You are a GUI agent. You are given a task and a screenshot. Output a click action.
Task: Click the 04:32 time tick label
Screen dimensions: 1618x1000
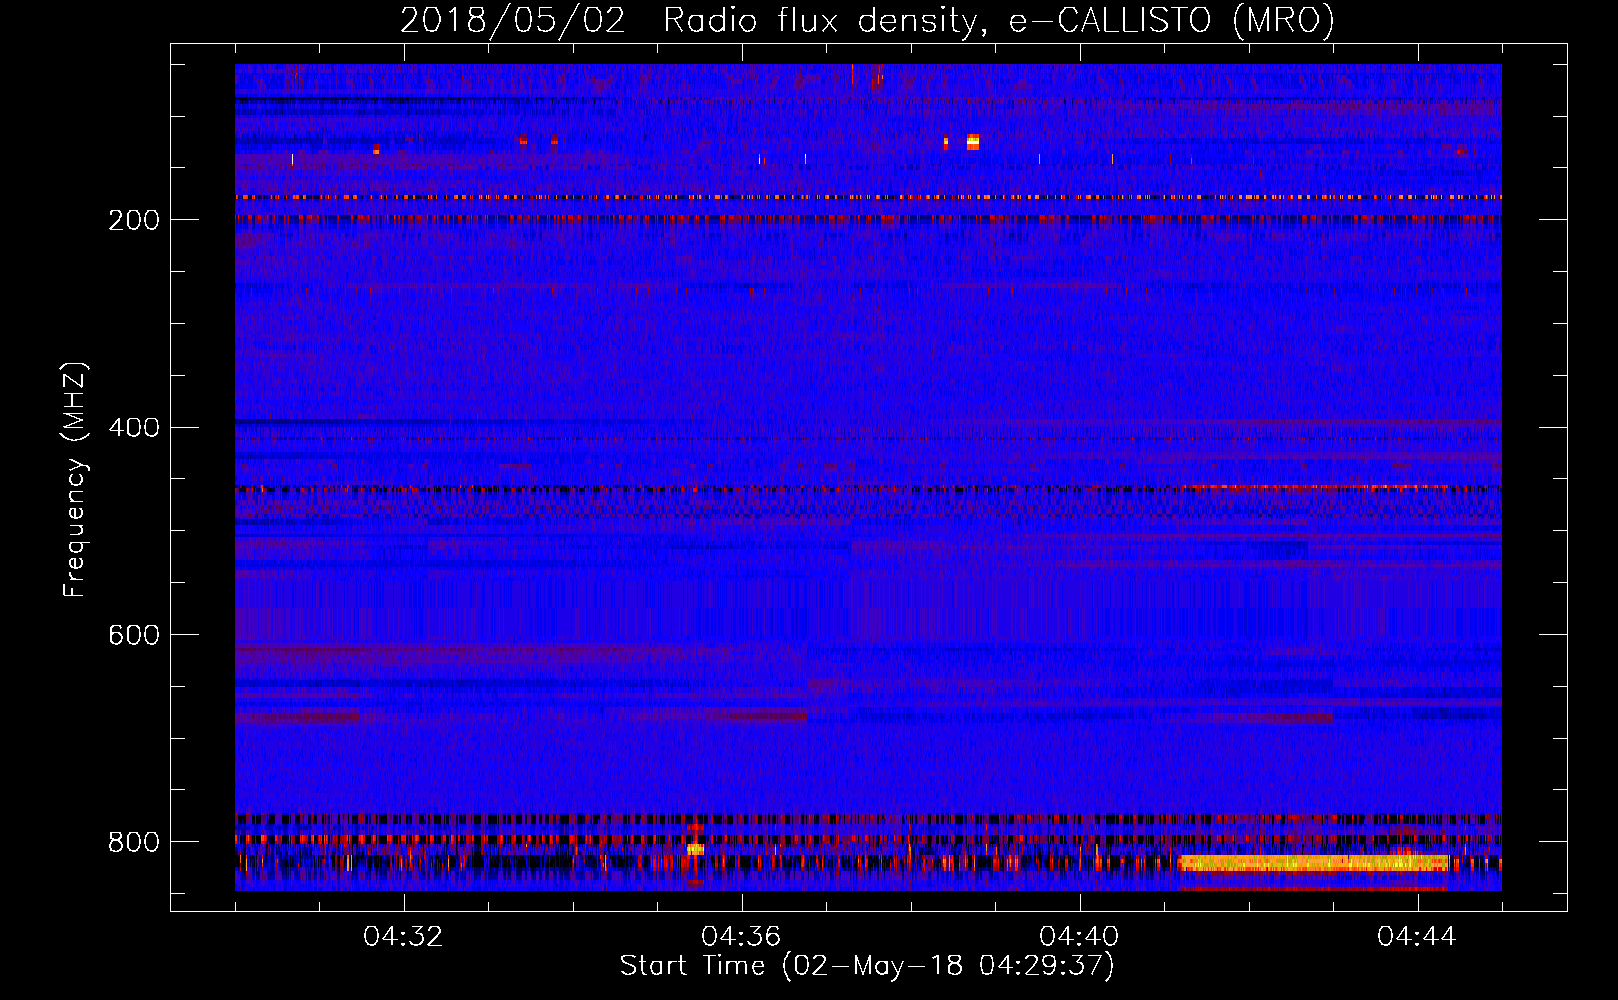point(404,937)
